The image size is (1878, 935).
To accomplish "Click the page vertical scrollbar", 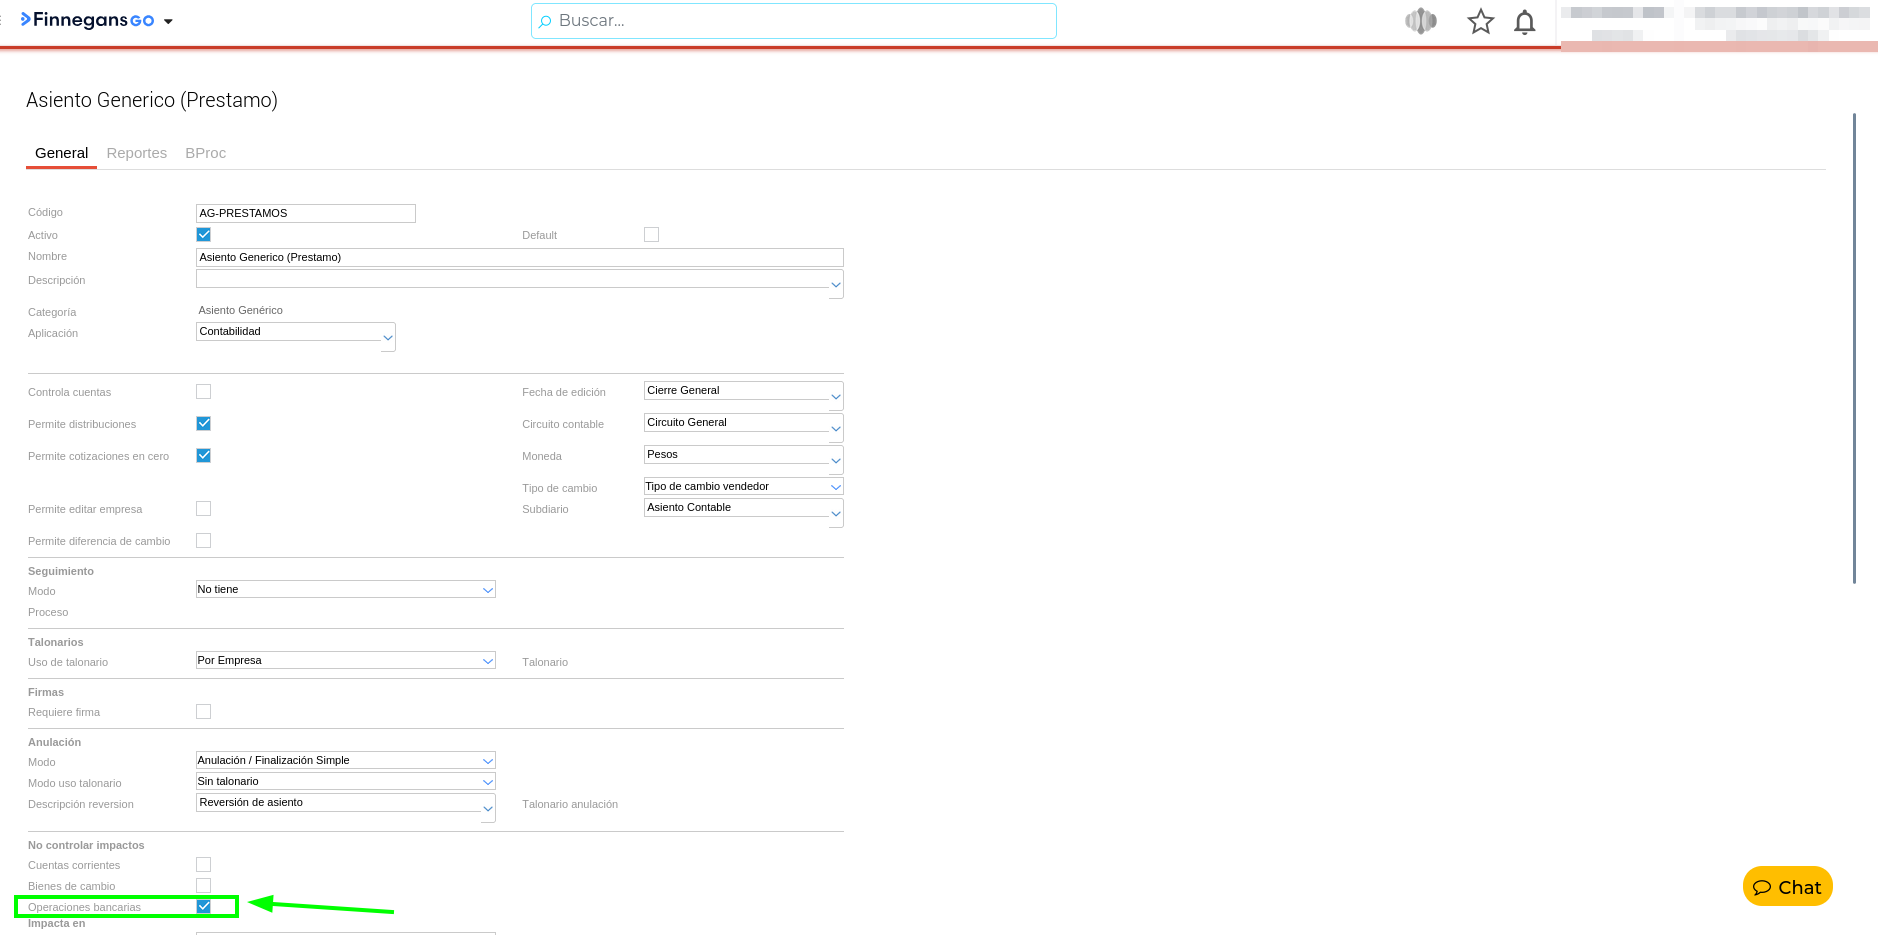I will 1854,348.
